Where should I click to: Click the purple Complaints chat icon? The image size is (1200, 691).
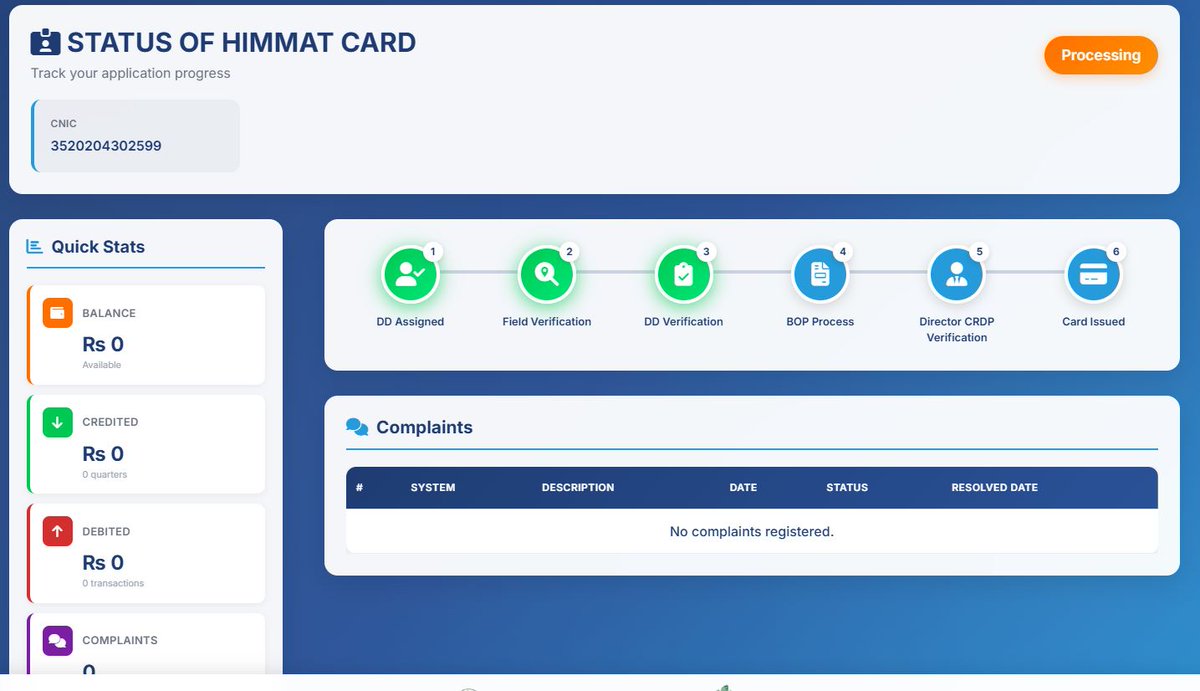[57, 640]
